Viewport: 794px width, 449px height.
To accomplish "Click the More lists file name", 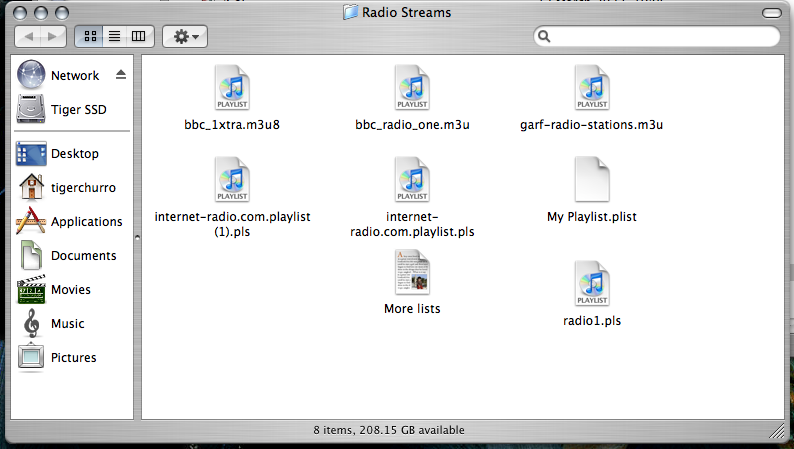I will click(412, 308).
